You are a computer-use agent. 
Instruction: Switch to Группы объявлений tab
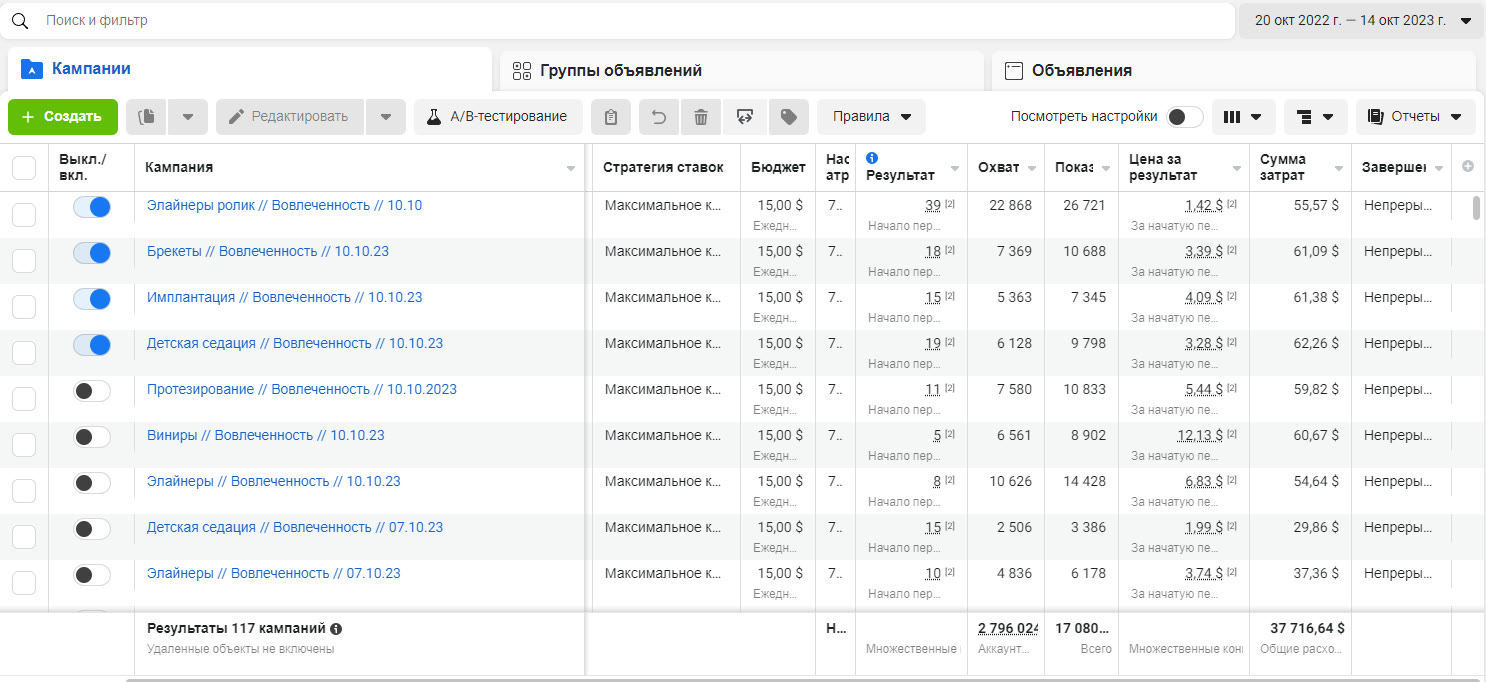(742, 71)
